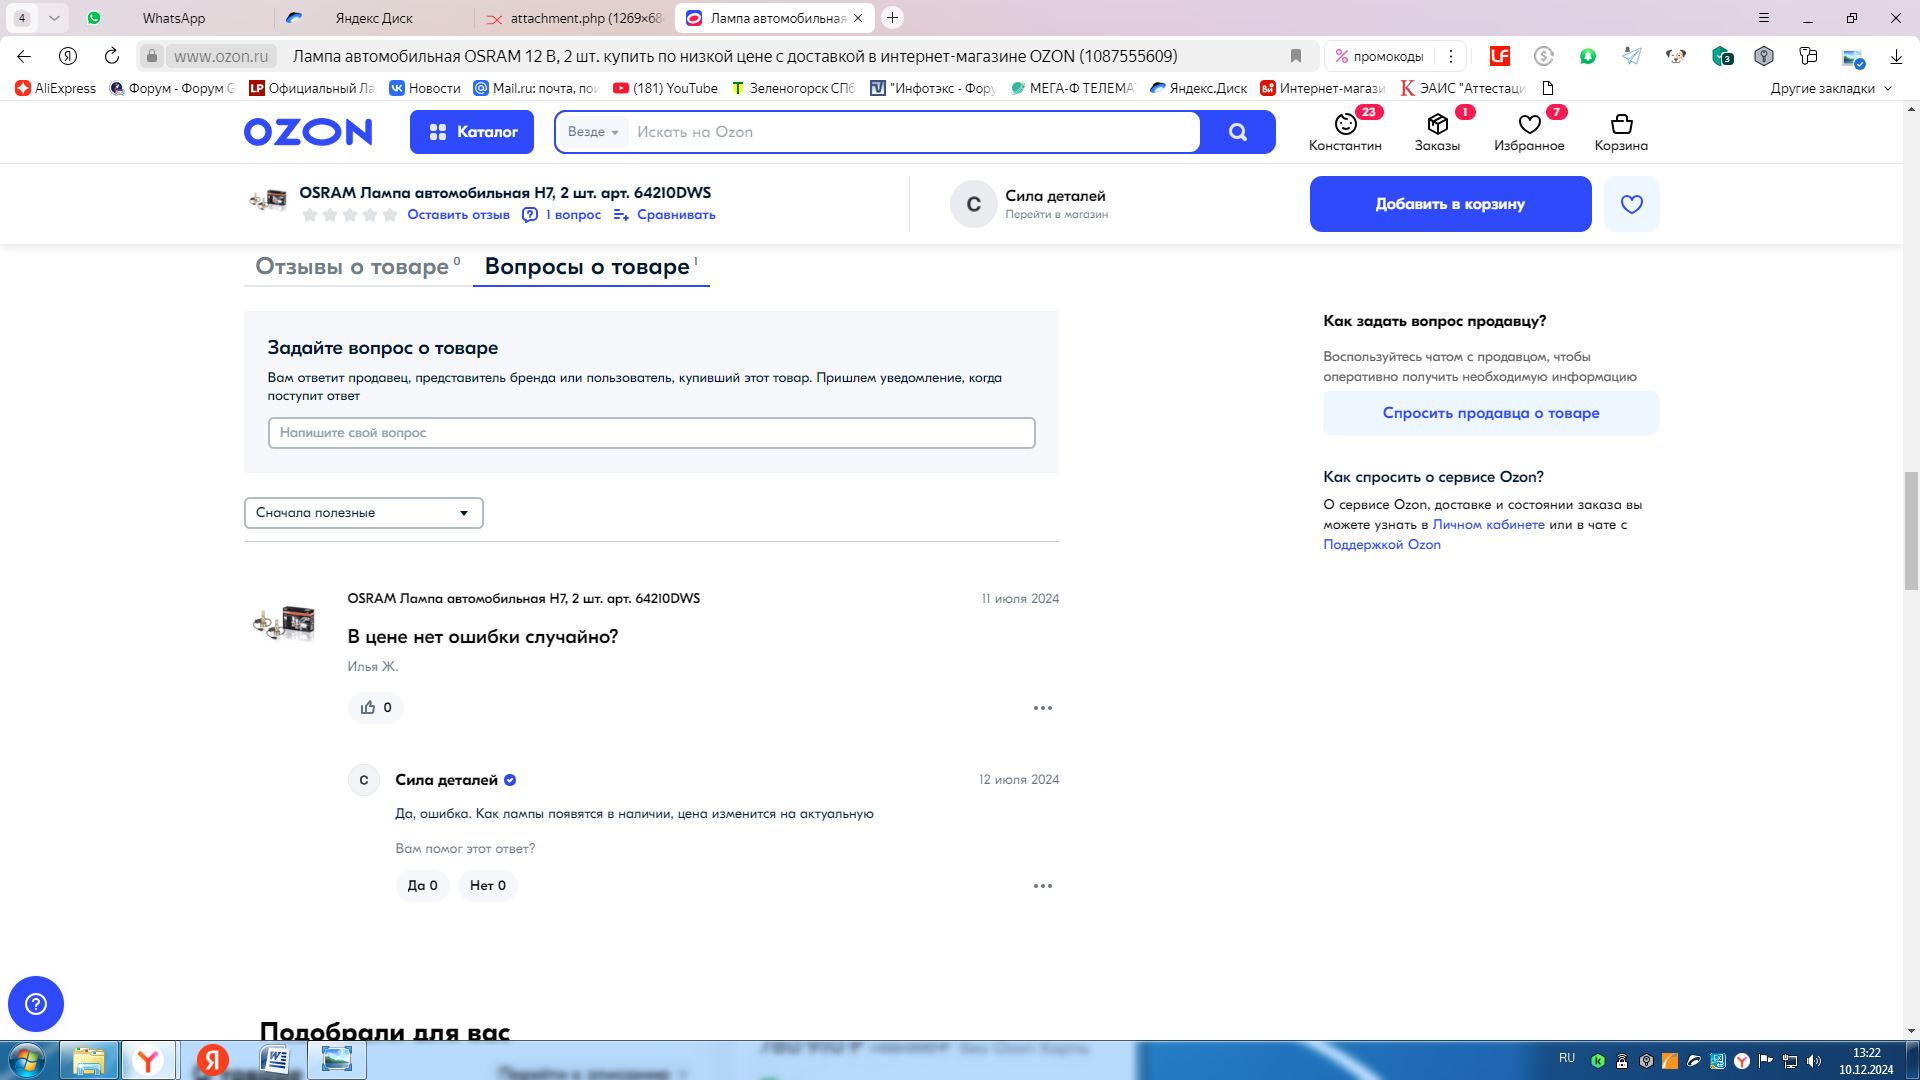Expand the Сначала полезные sort dropdown

pos(364,513)
